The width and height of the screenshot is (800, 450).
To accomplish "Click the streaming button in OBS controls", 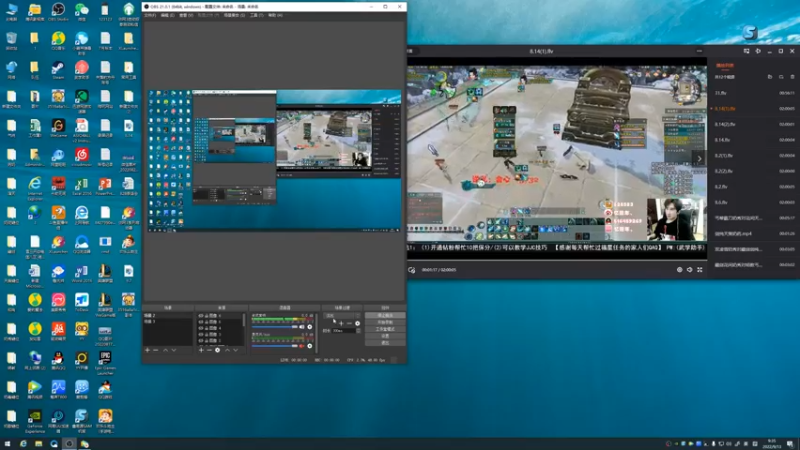I will [385, 315].
